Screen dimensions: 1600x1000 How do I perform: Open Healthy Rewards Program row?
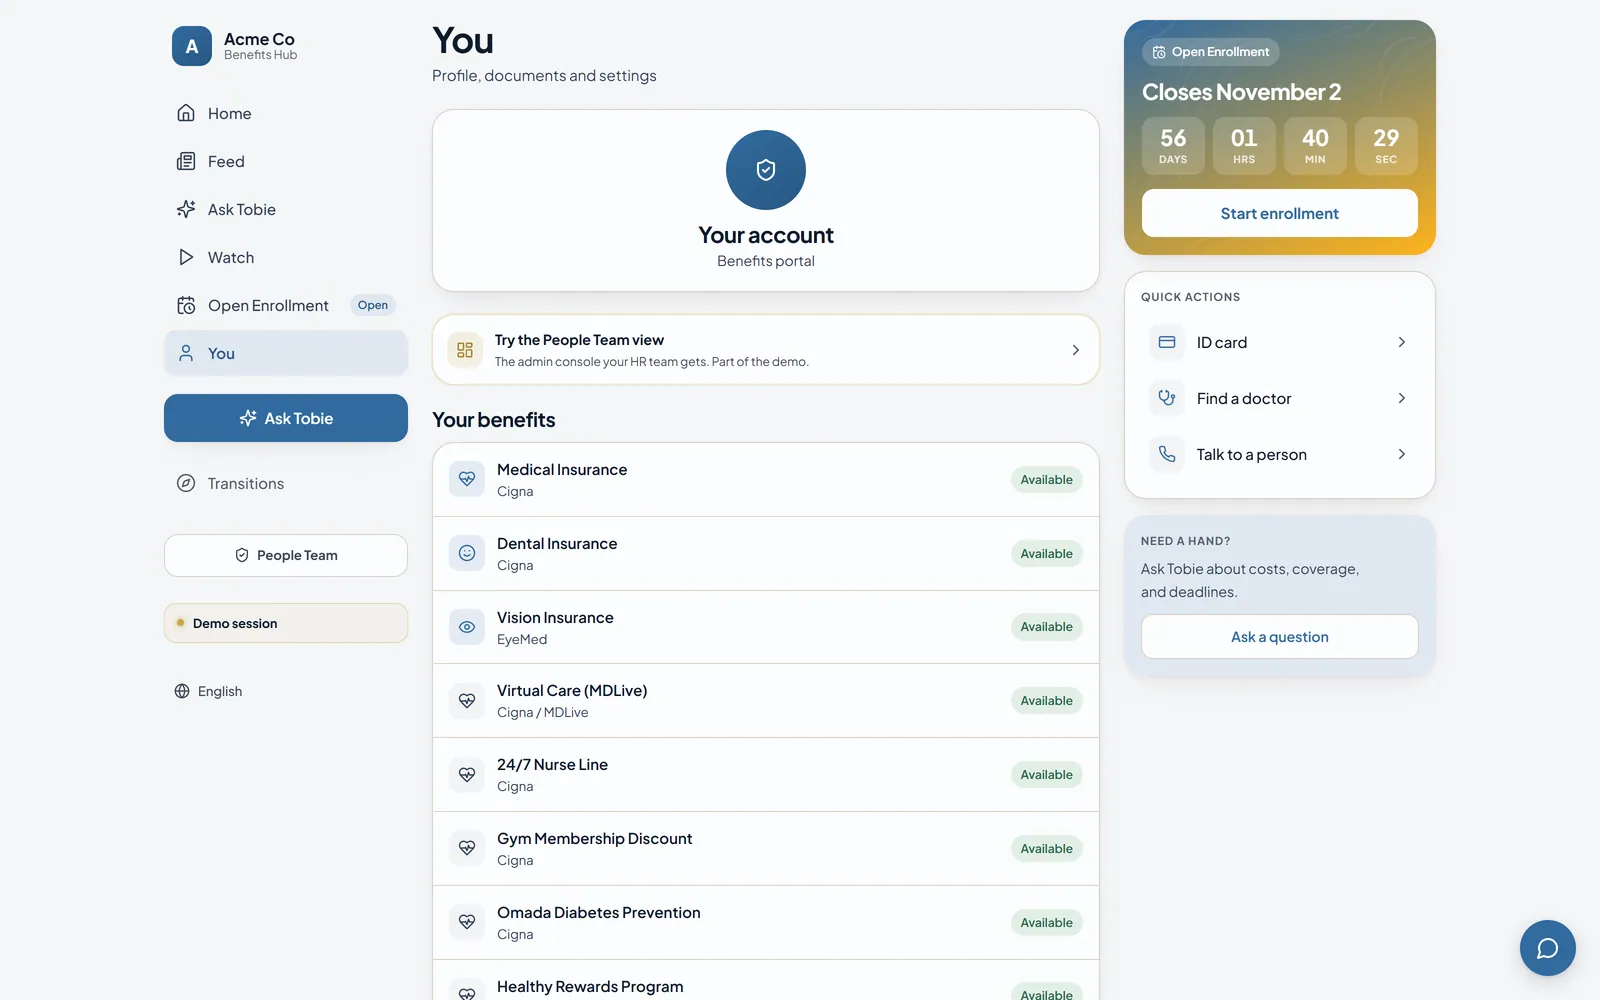click(766, 980)
